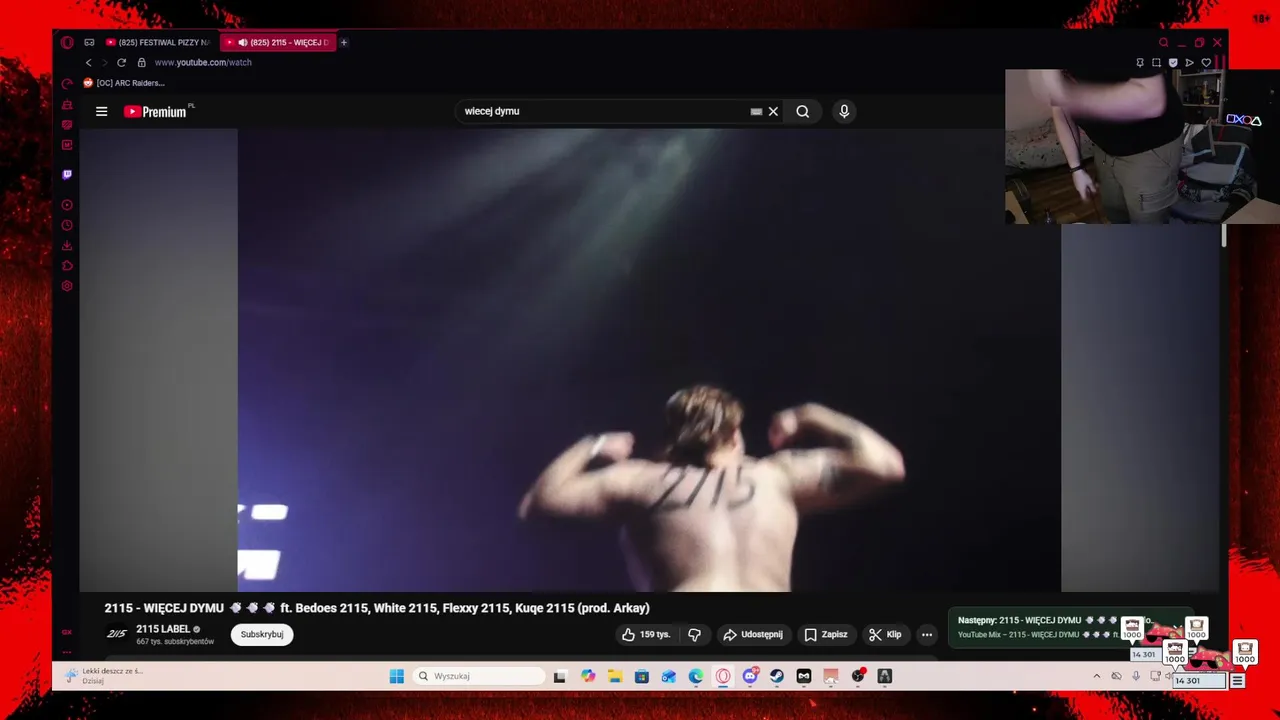Bookmark page with the heart icon
Screen dimensions: 1280x720
click(x=1206, y=62)
